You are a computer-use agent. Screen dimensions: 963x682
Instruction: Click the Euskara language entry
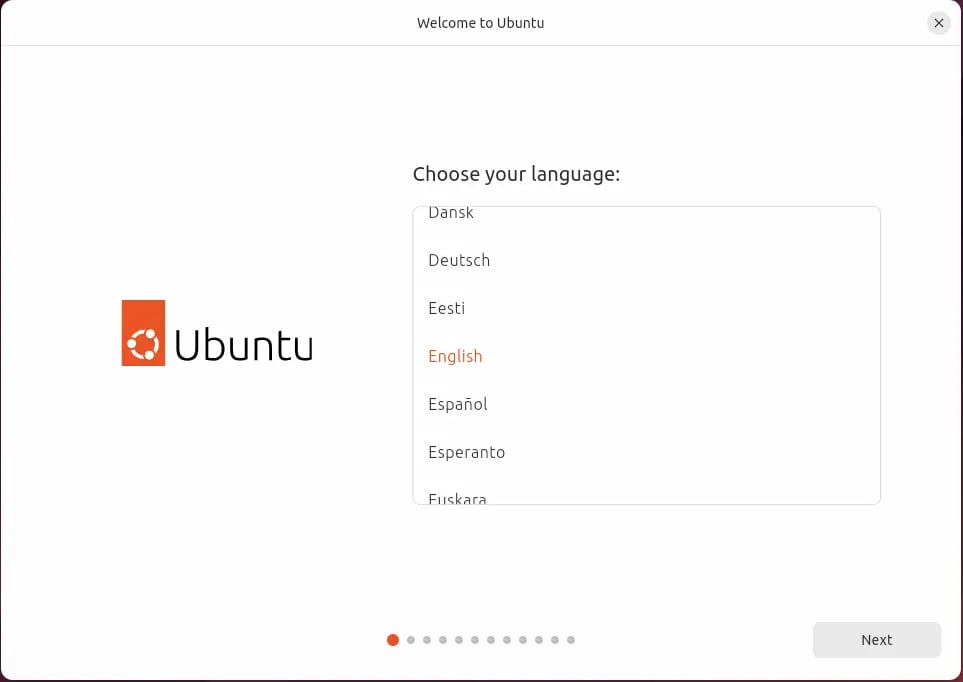[457, 497]
